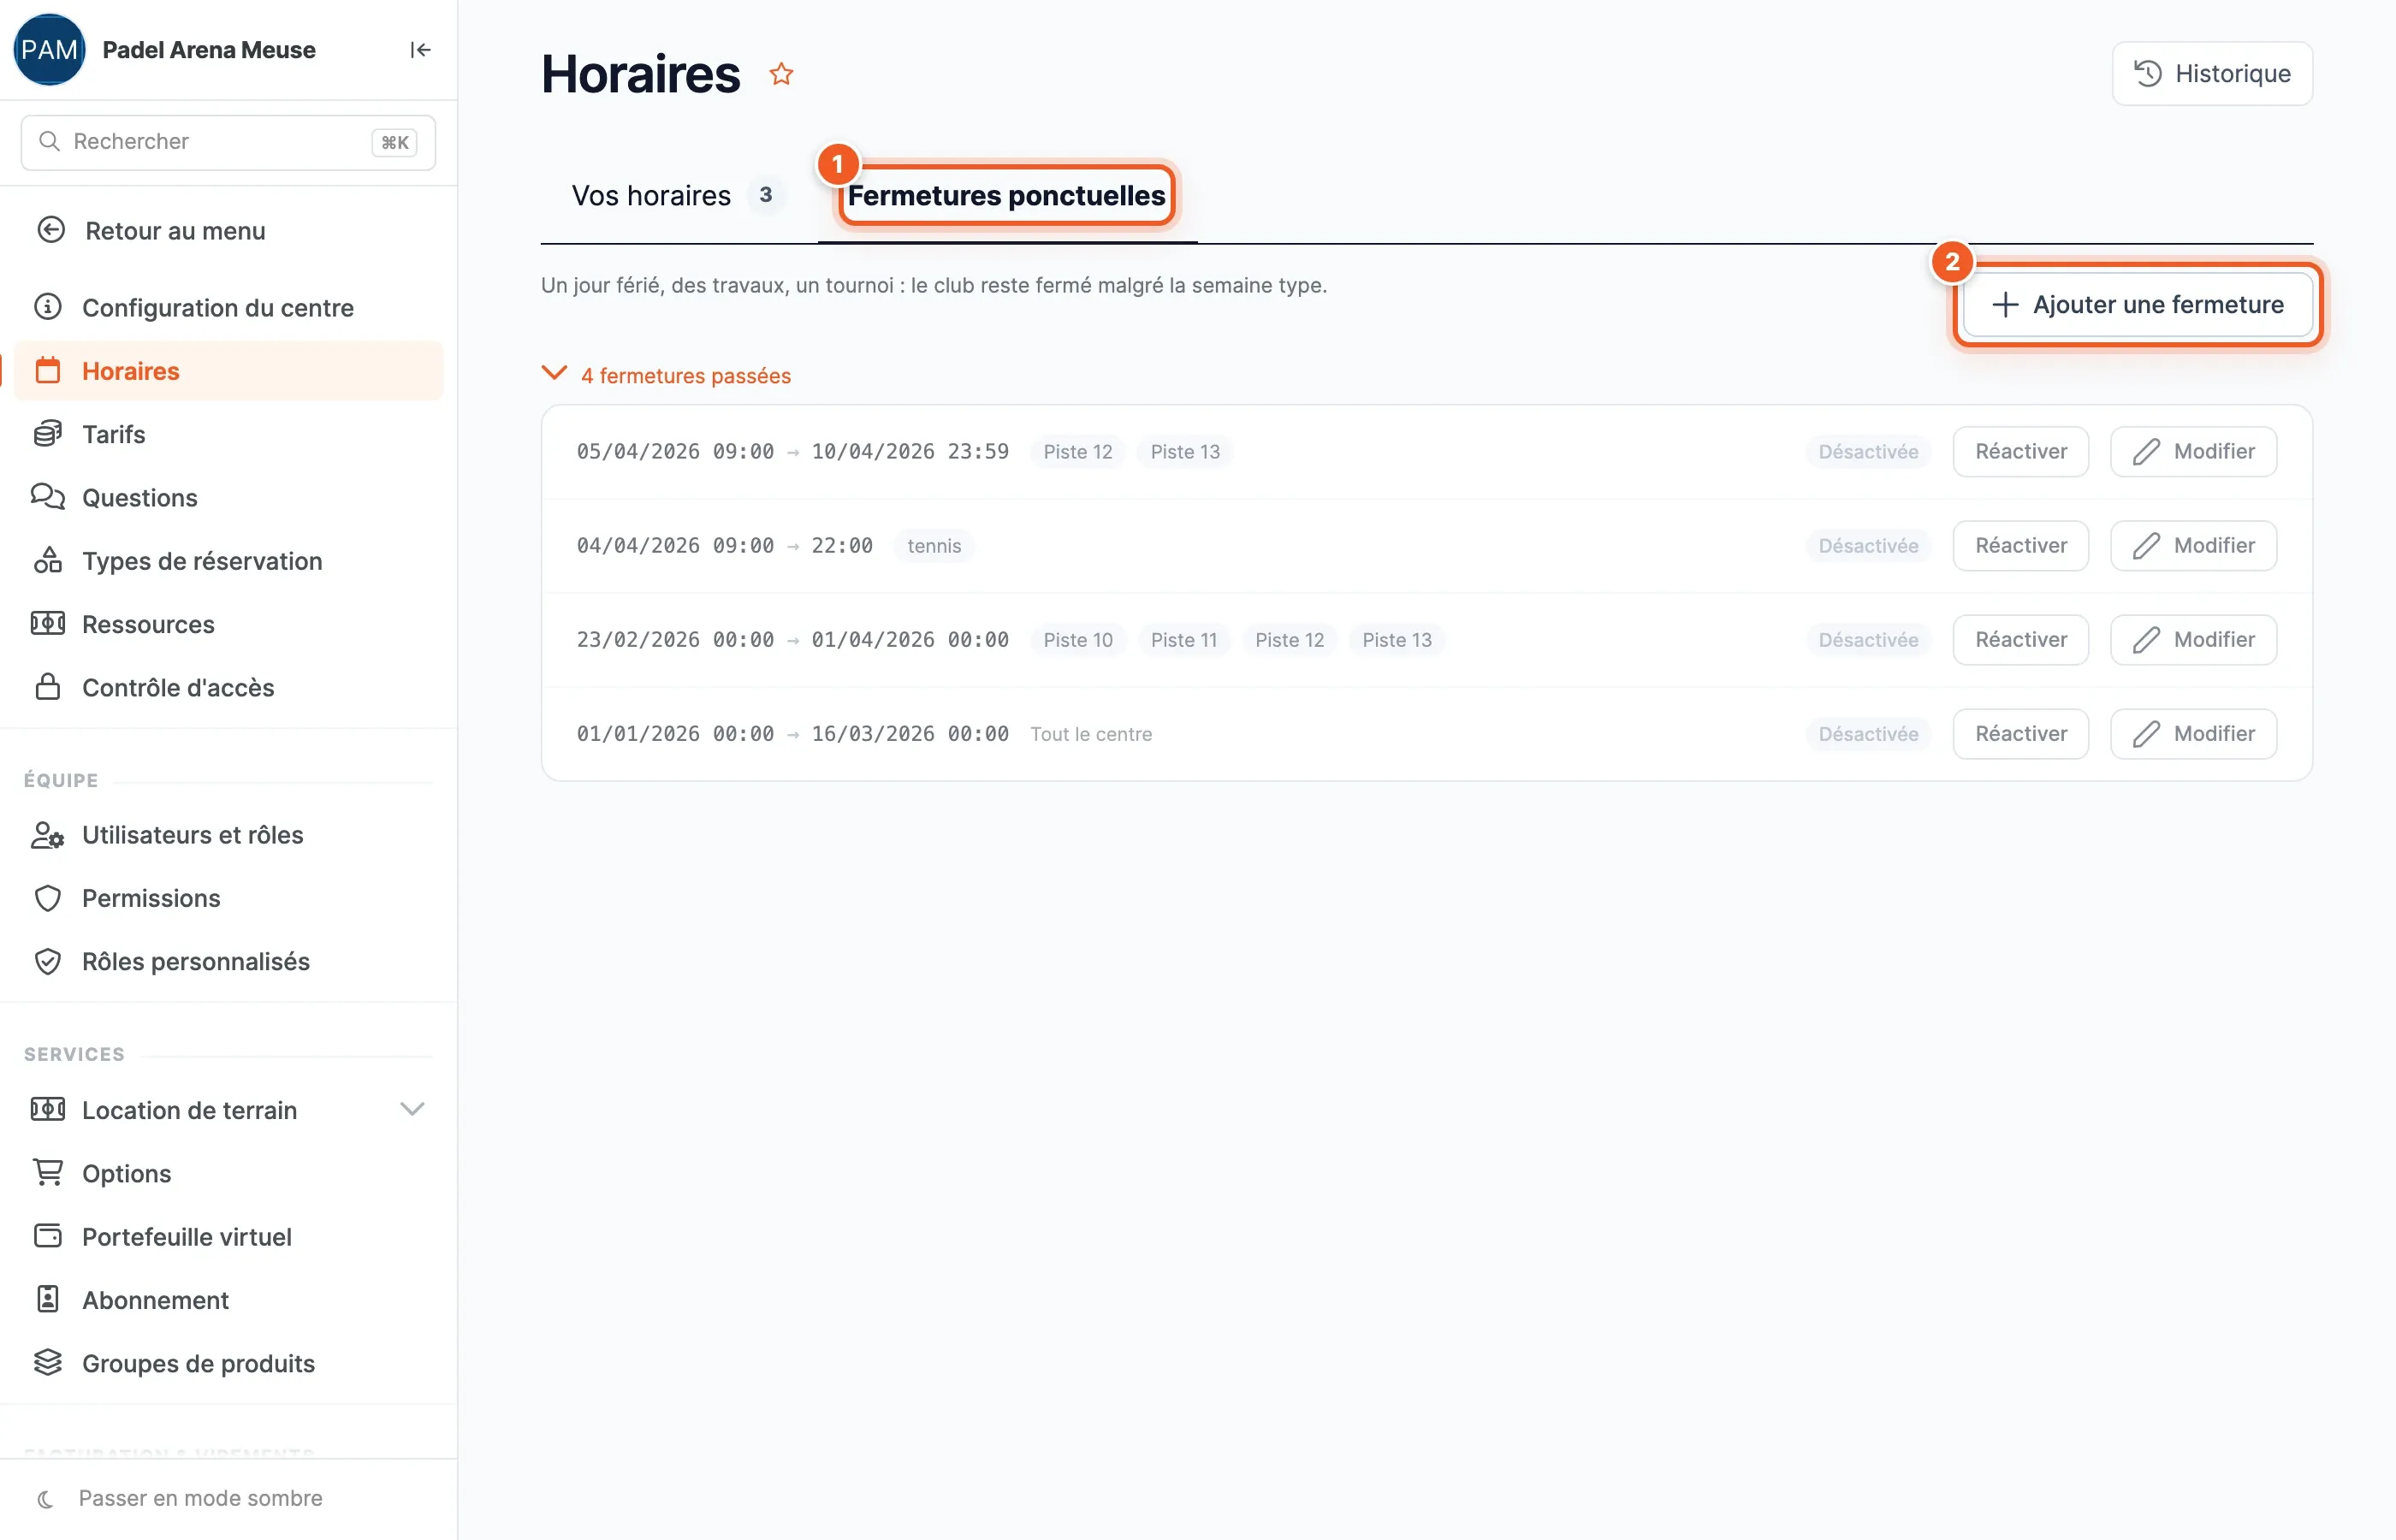This screenshot has width=2396, height=1540.
Task: Modifier the 05/04/2026 closure
Action: click(x=2193, y=451)
